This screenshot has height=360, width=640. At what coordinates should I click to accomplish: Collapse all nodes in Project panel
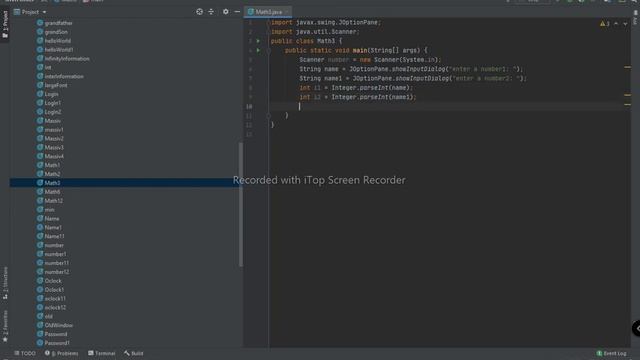(211, 12)
